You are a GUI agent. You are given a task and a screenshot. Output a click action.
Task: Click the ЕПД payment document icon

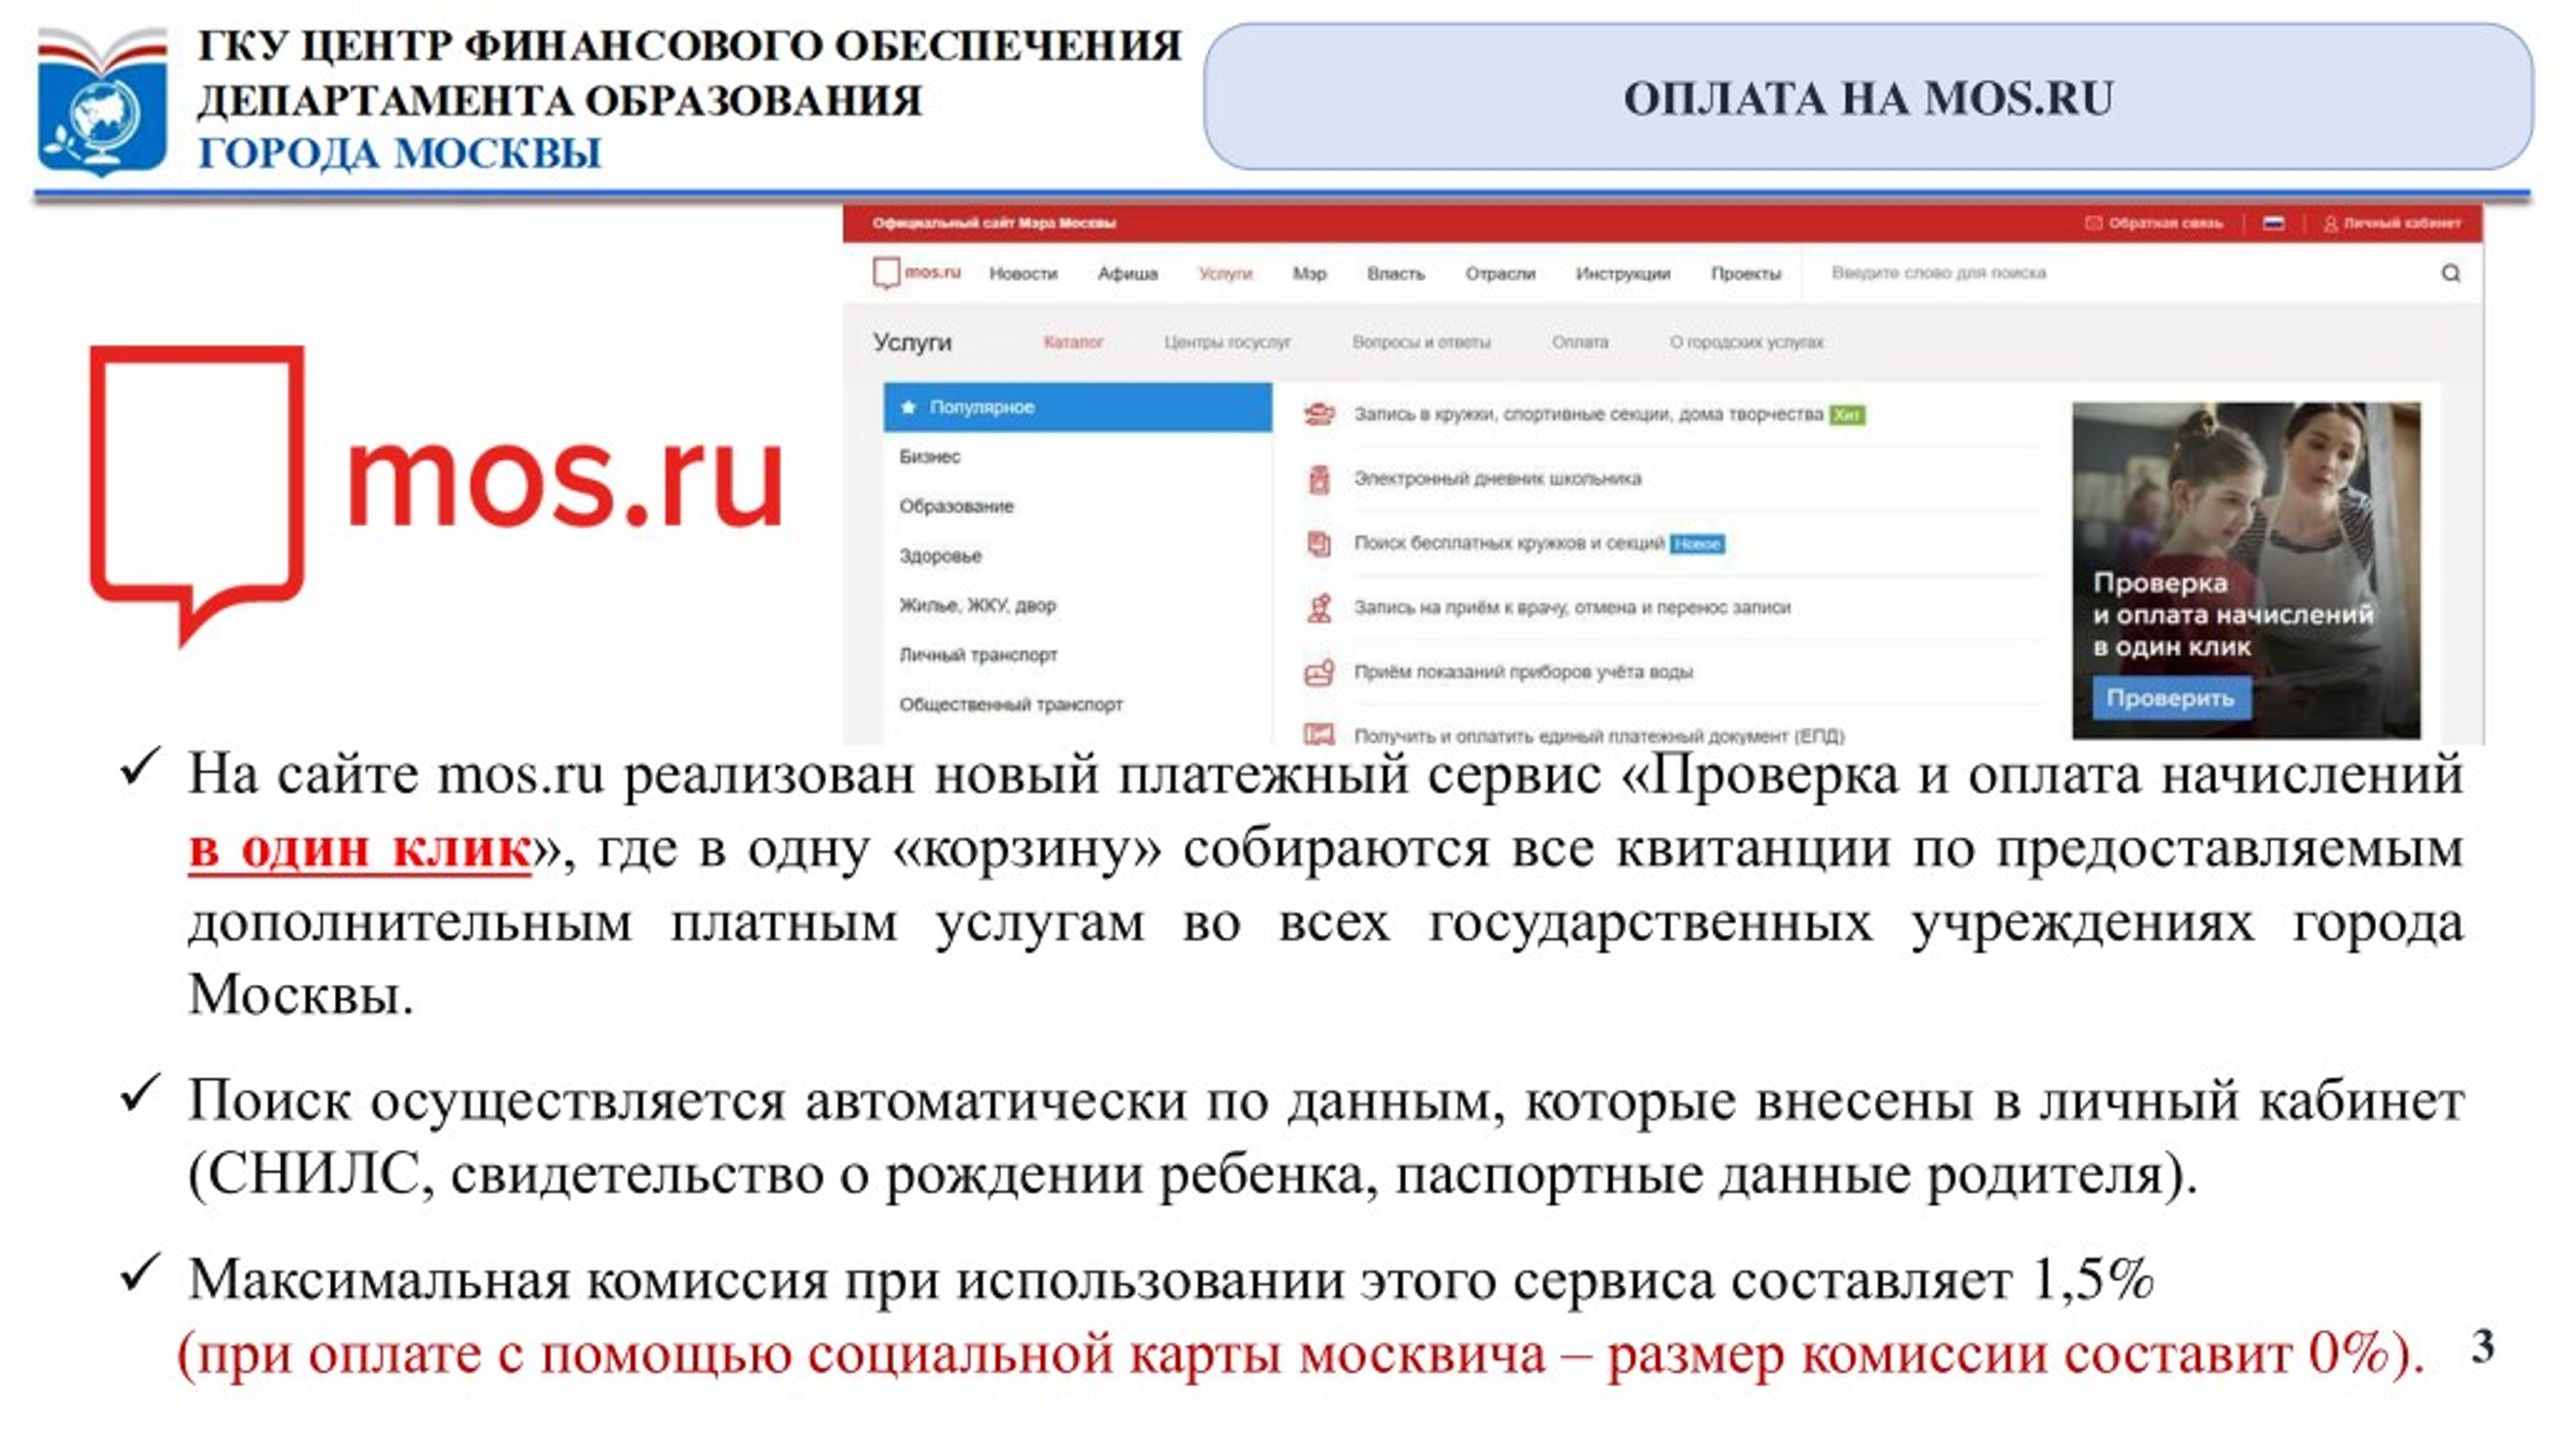pyautogui.click(x=1319, y=734)
